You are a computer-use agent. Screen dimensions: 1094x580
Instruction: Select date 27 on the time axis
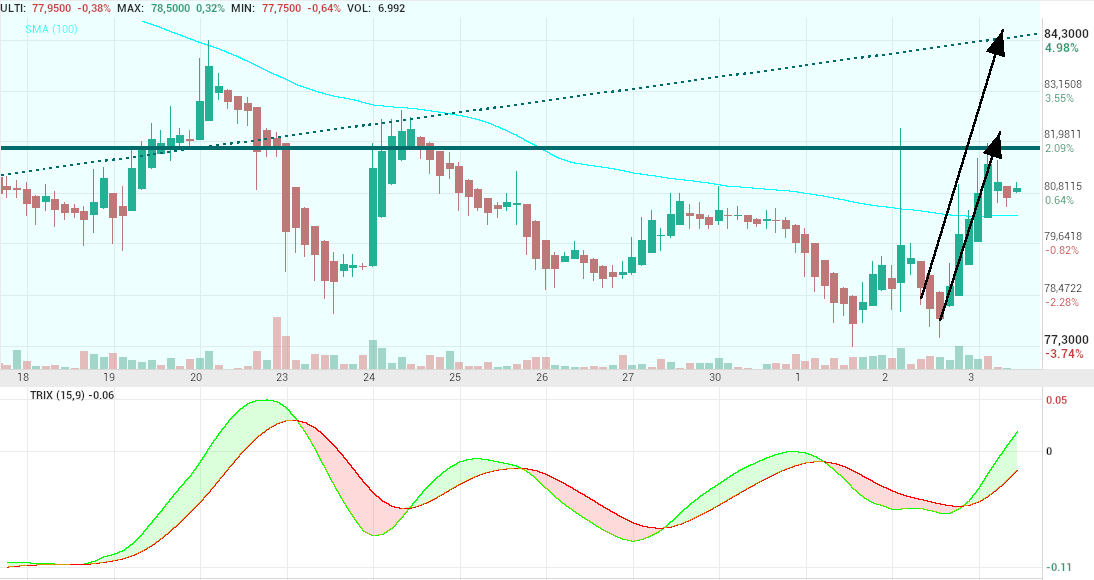(628, 378)
